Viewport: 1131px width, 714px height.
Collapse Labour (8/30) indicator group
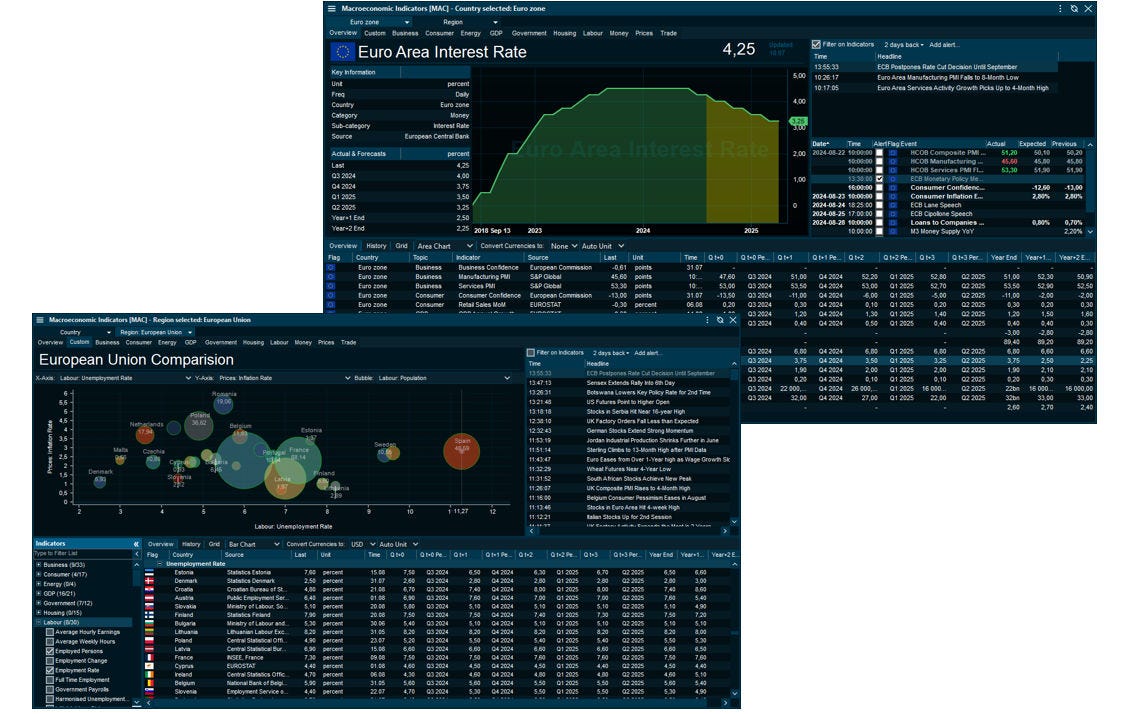(38, 622)
